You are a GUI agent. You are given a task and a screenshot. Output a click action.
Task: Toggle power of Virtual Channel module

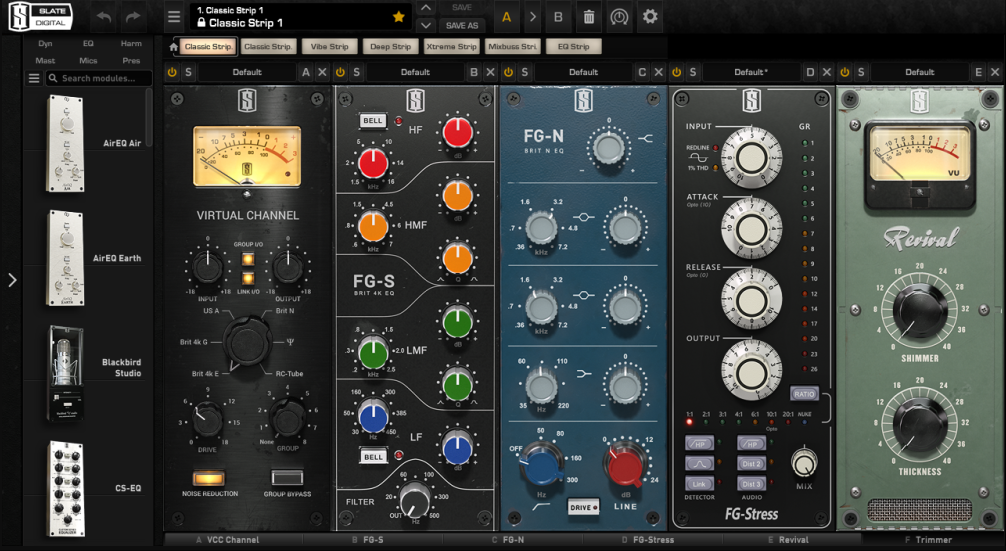(172, 72)
